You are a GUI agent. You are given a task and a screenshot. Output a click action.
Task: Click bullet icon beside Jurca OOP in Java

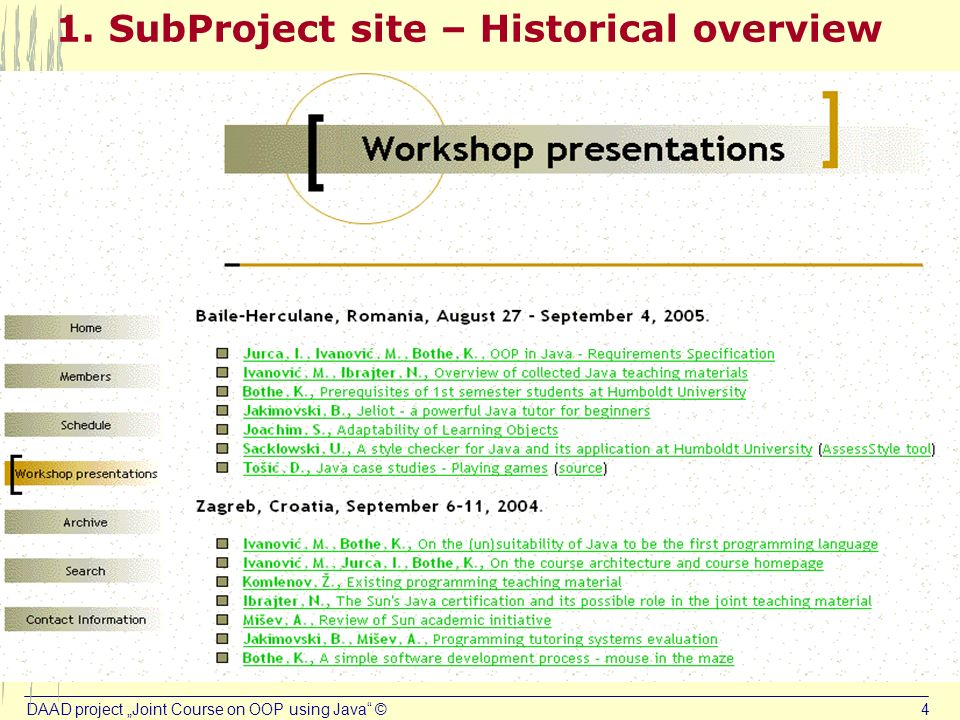pyautogui.click(x=222, y=353)
